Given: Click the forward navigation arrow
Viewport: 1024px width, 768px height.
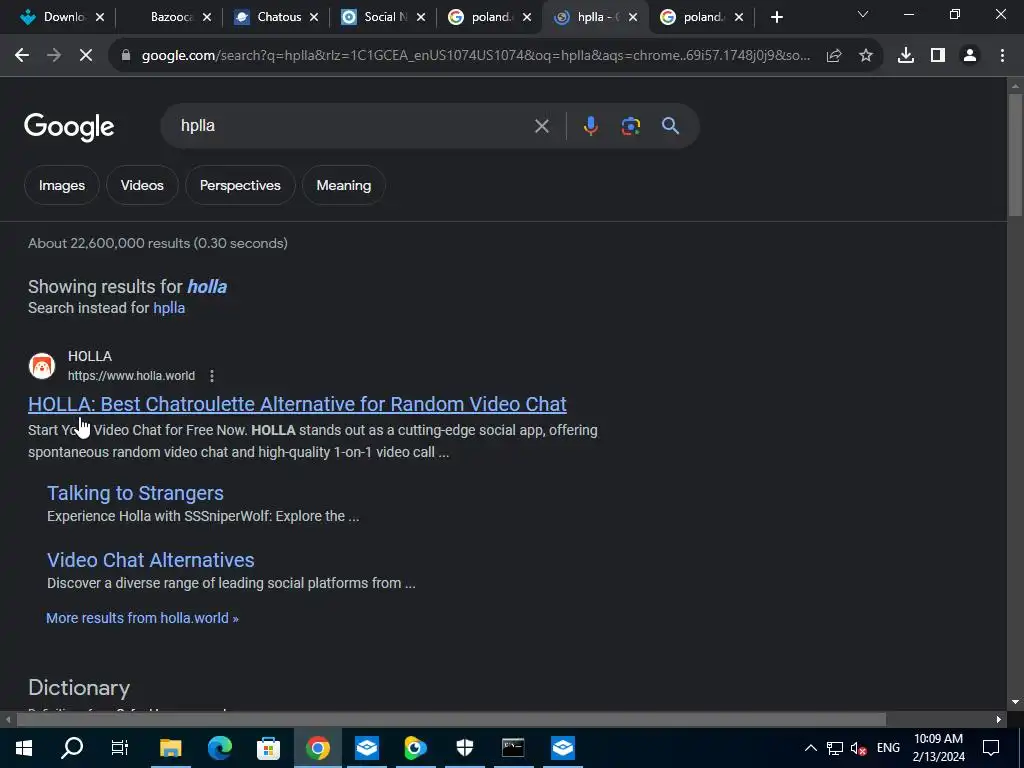Looking at the screenshot, I should tap(54, 56).
